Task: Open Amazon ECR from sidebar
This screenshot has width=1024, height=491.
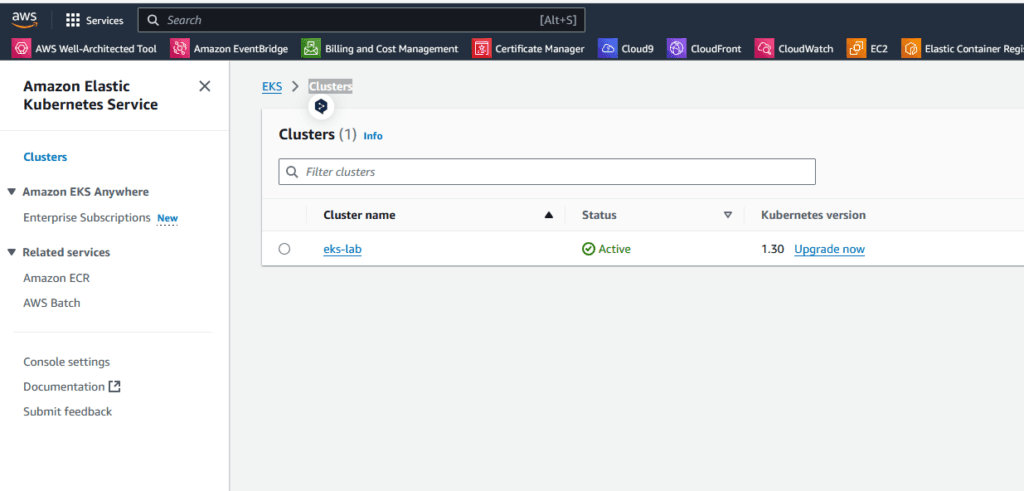Action: (56, 278)
